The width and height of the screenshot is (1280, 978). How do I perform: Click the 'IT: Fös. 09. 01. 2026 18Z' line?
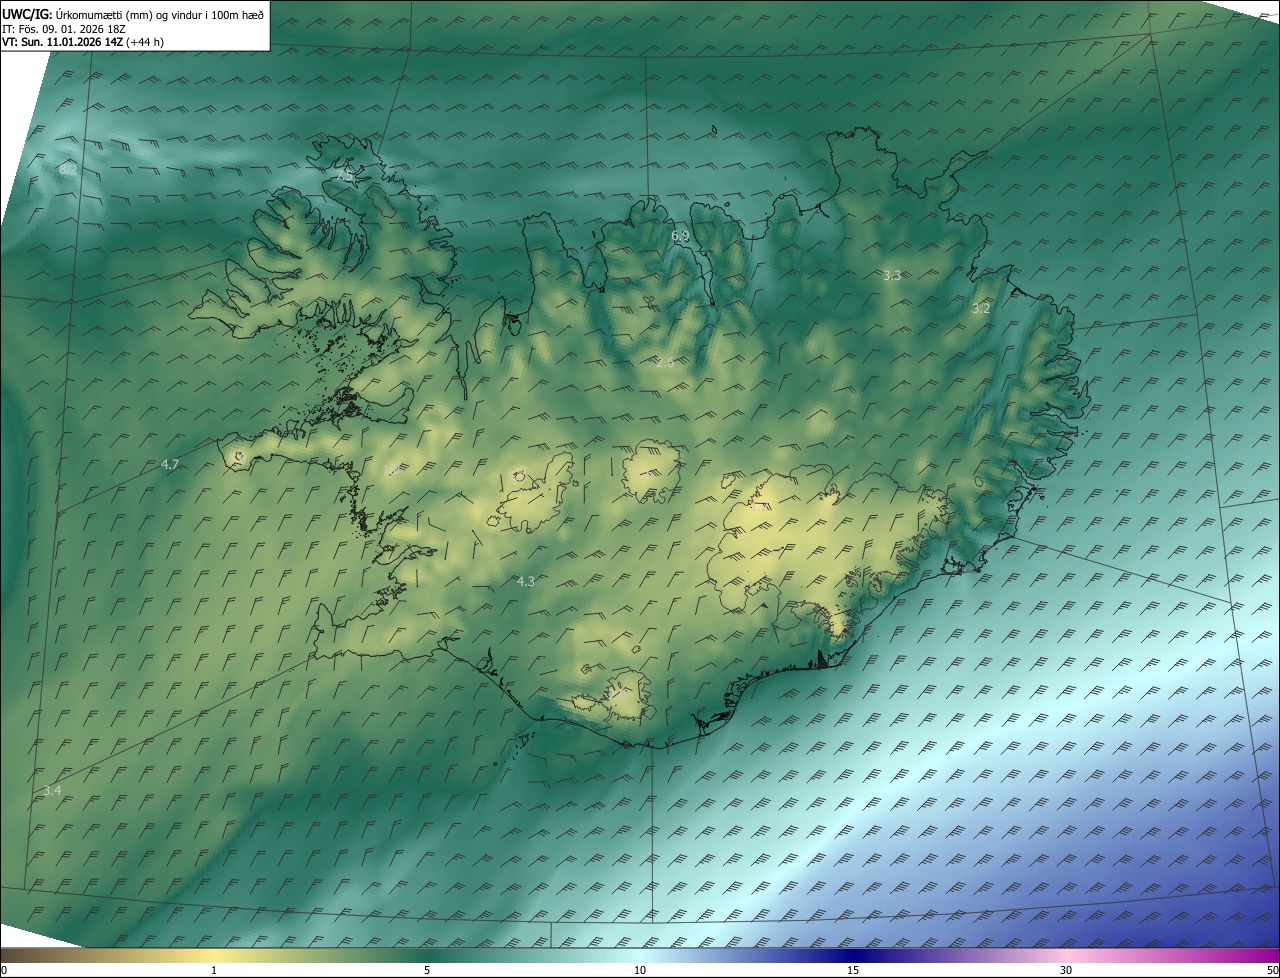click(x=64, y=29)
